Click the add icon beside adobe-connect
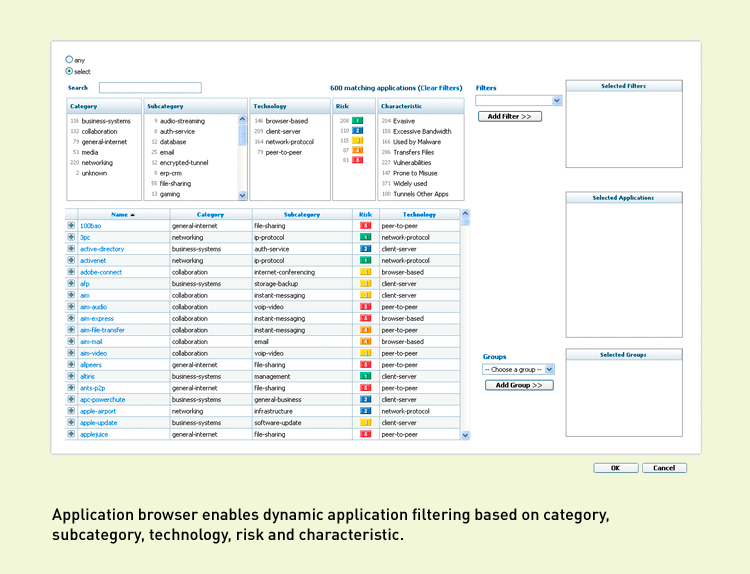The width and height of the screenshot is (750, 574). click(x=71, y=272)
